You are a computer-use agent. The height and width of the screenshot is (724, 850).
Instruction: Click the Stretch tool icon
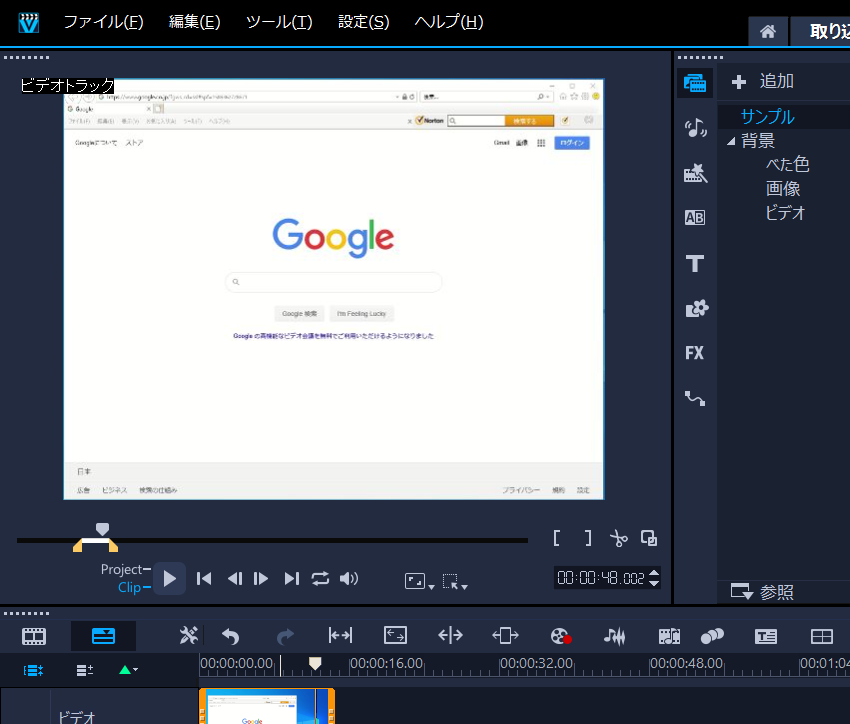point(395,635)
